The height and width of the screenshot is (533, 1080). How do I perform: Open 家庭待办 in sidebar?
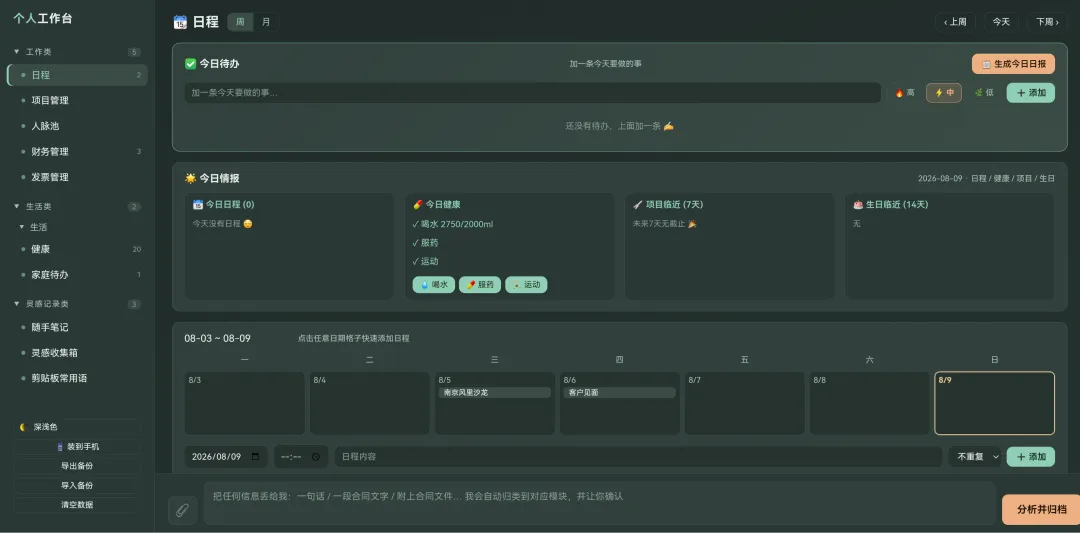point(77,275)
